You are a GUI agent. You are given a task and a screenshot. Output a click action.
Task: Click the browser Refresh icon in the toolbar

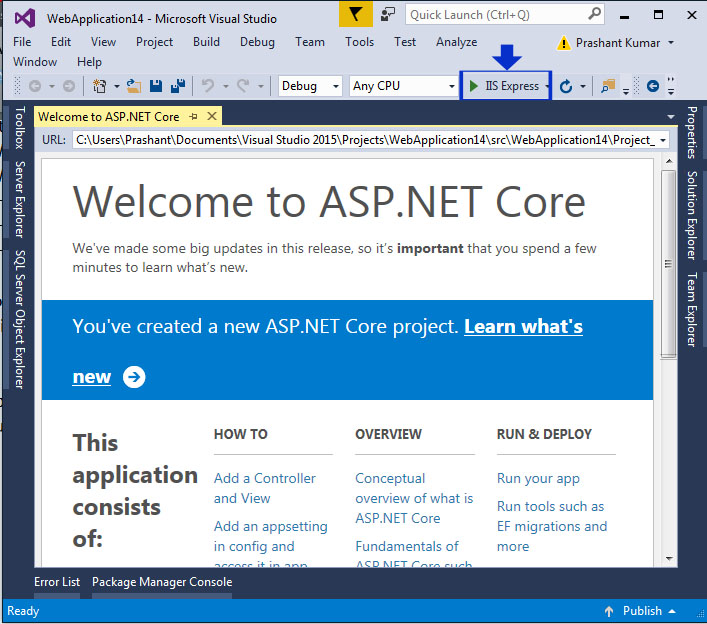566,86
